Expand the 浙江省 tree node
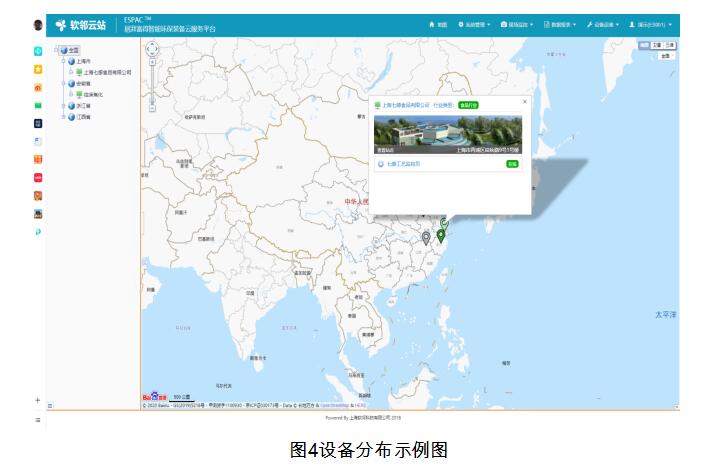Viewport: 715px width, 472px height. click(x=64, y=105)
